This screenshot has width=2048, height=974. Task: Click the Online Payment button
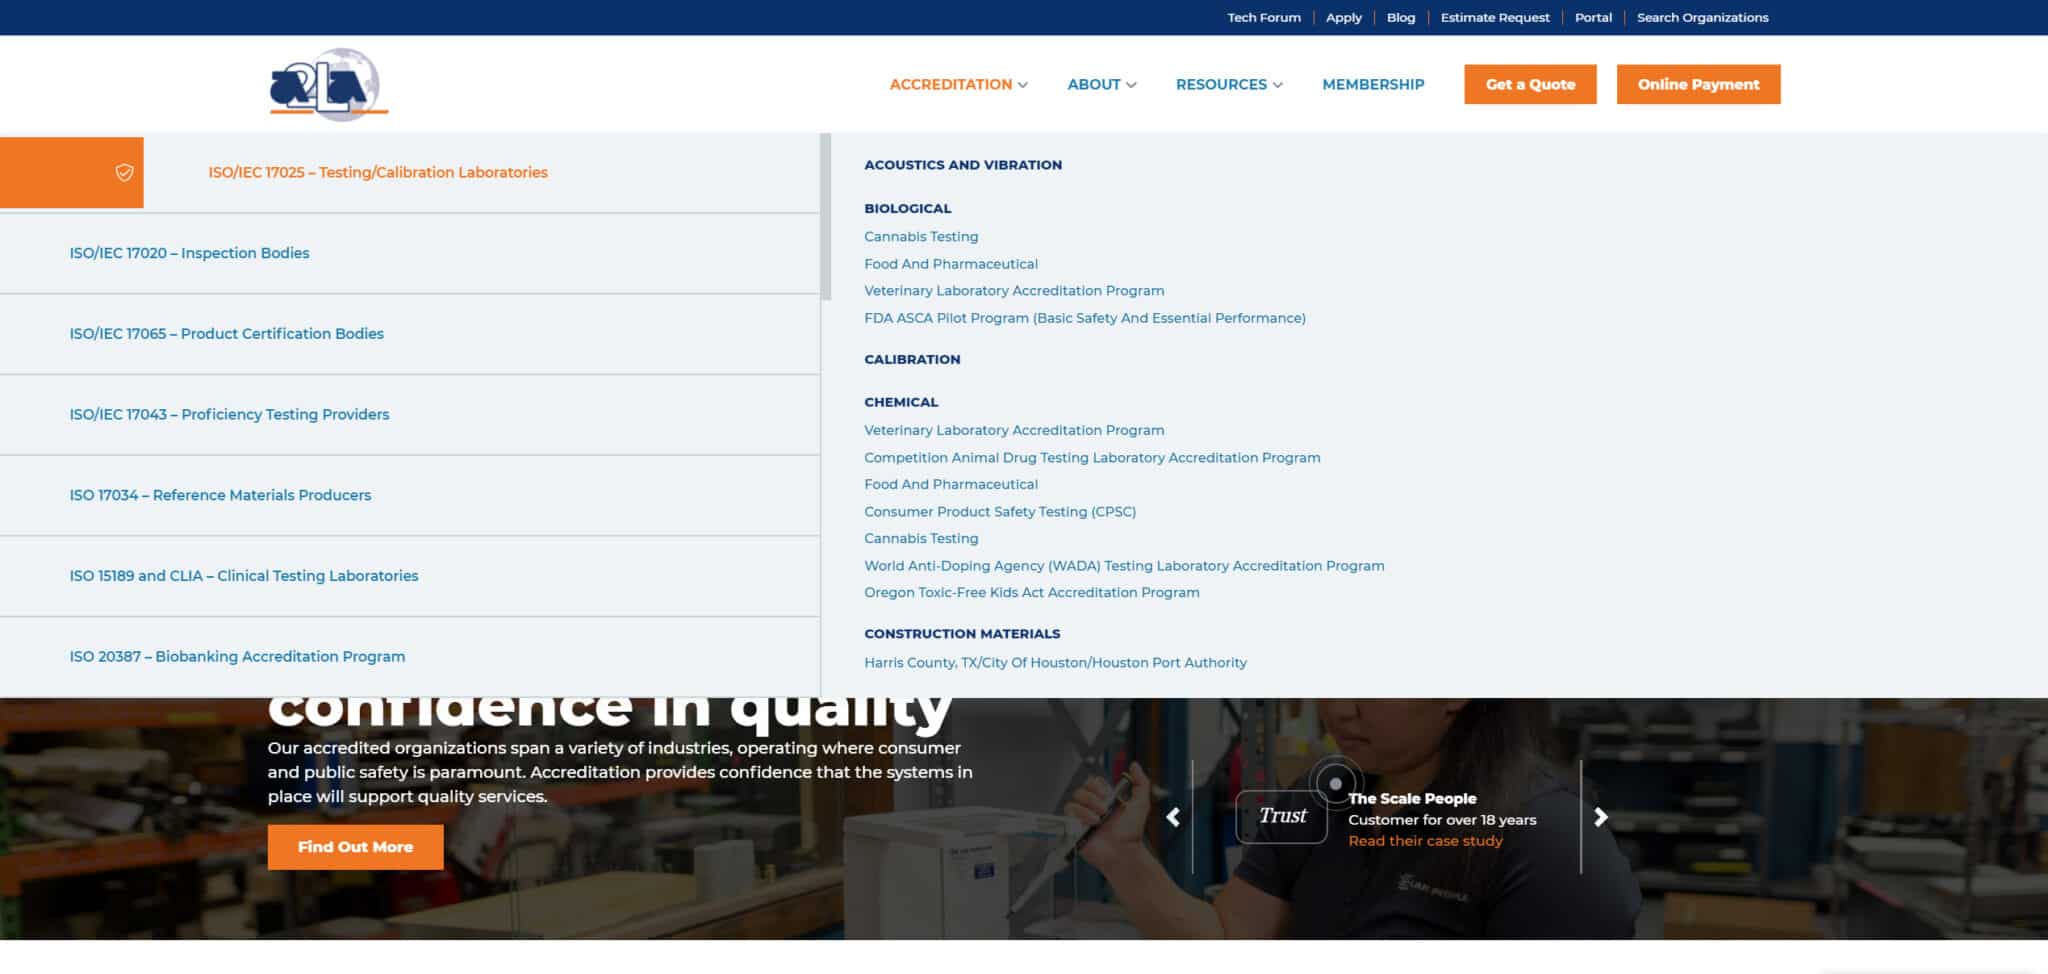(1697, 84)
